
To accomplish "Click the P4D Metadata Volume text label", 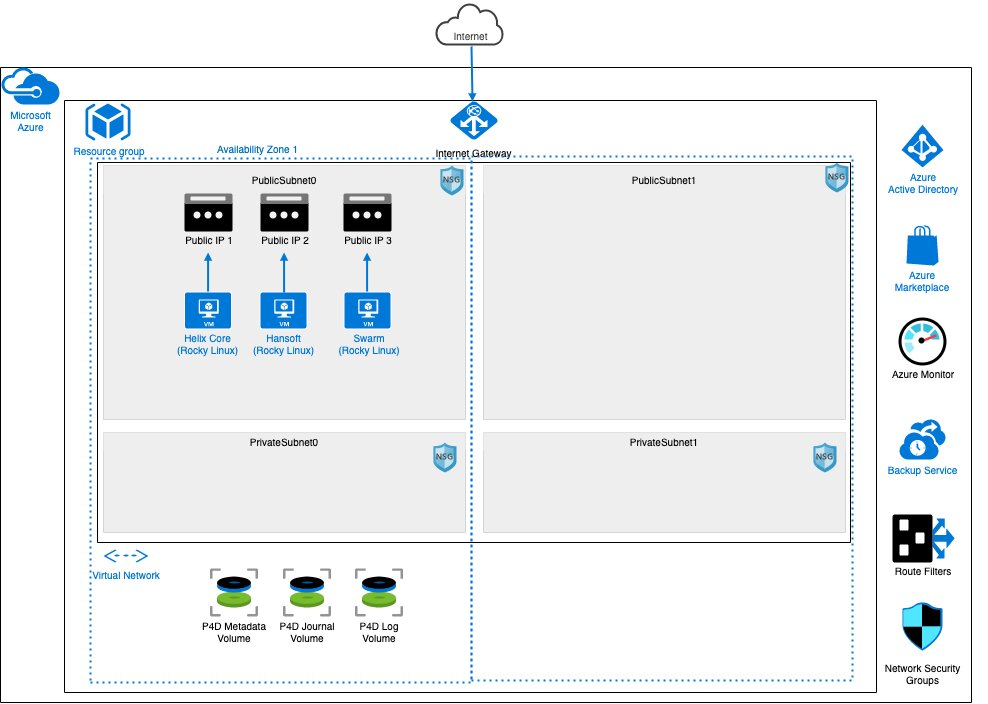I will point(234,632).
